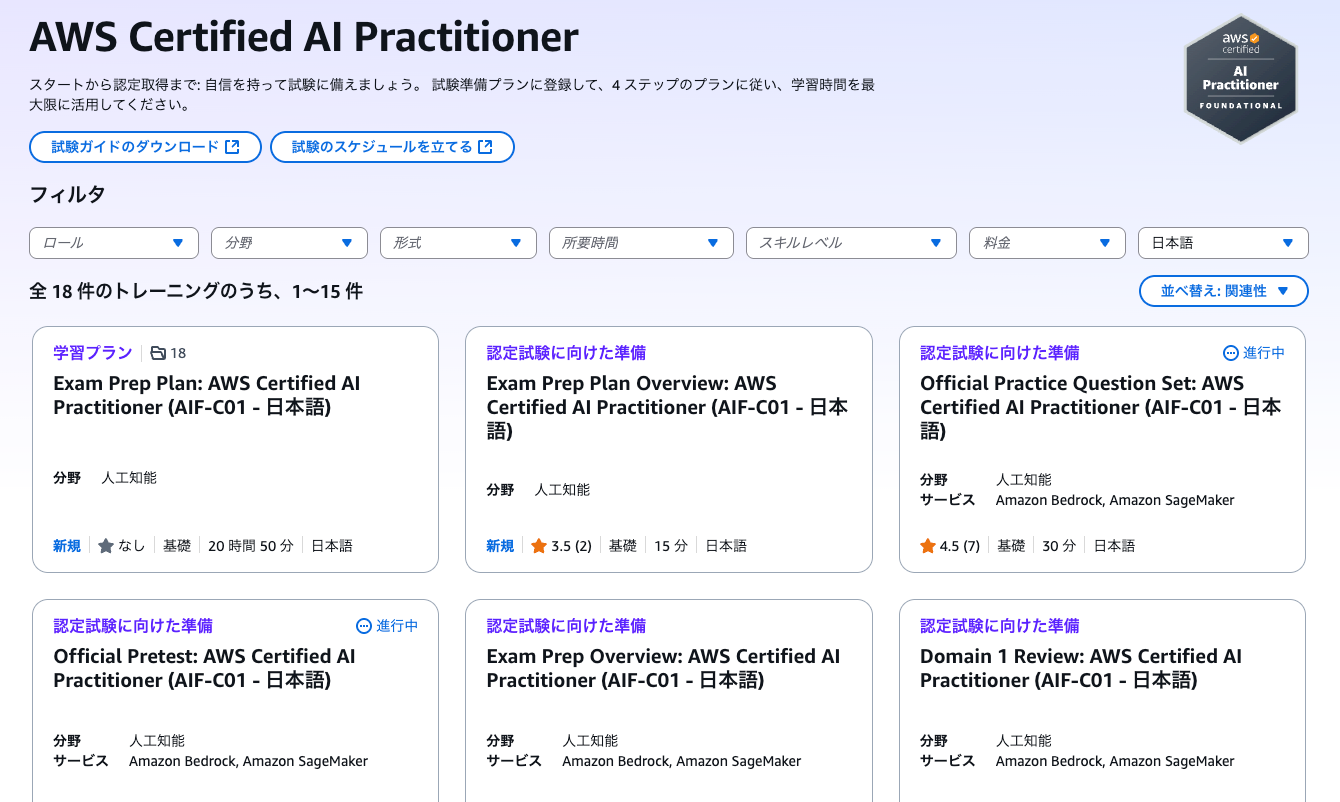Click external-link icon on 試験ガイドのダウンロード button
This screenshot has width=1340, height=802.
tap(232, 147)
